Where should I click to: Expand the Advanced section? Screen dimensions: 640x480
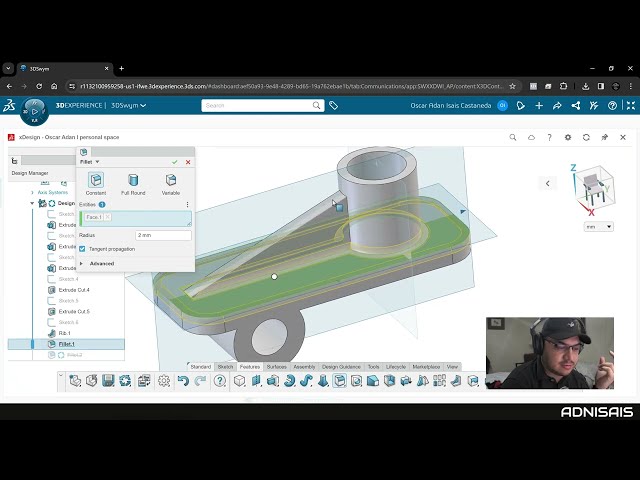(81, 264)
